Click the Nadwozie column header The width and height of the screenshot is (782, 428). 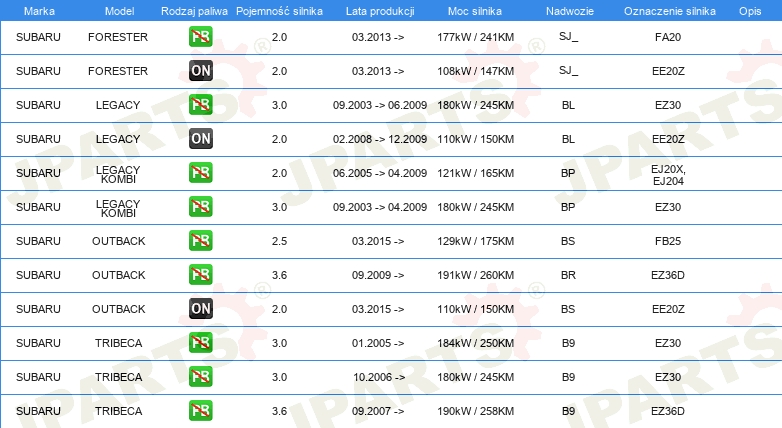coord(570,11)
